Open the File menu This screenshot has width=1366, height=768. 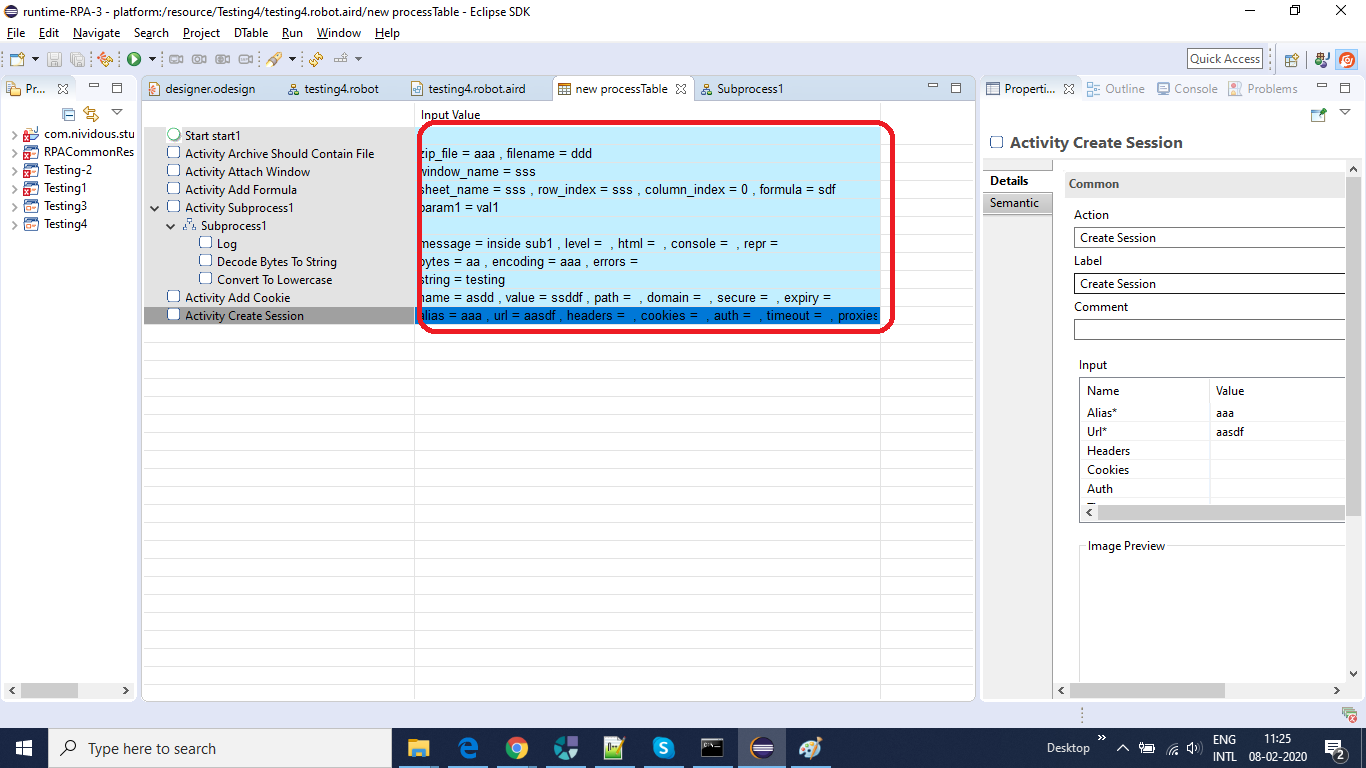pos(16,33)
